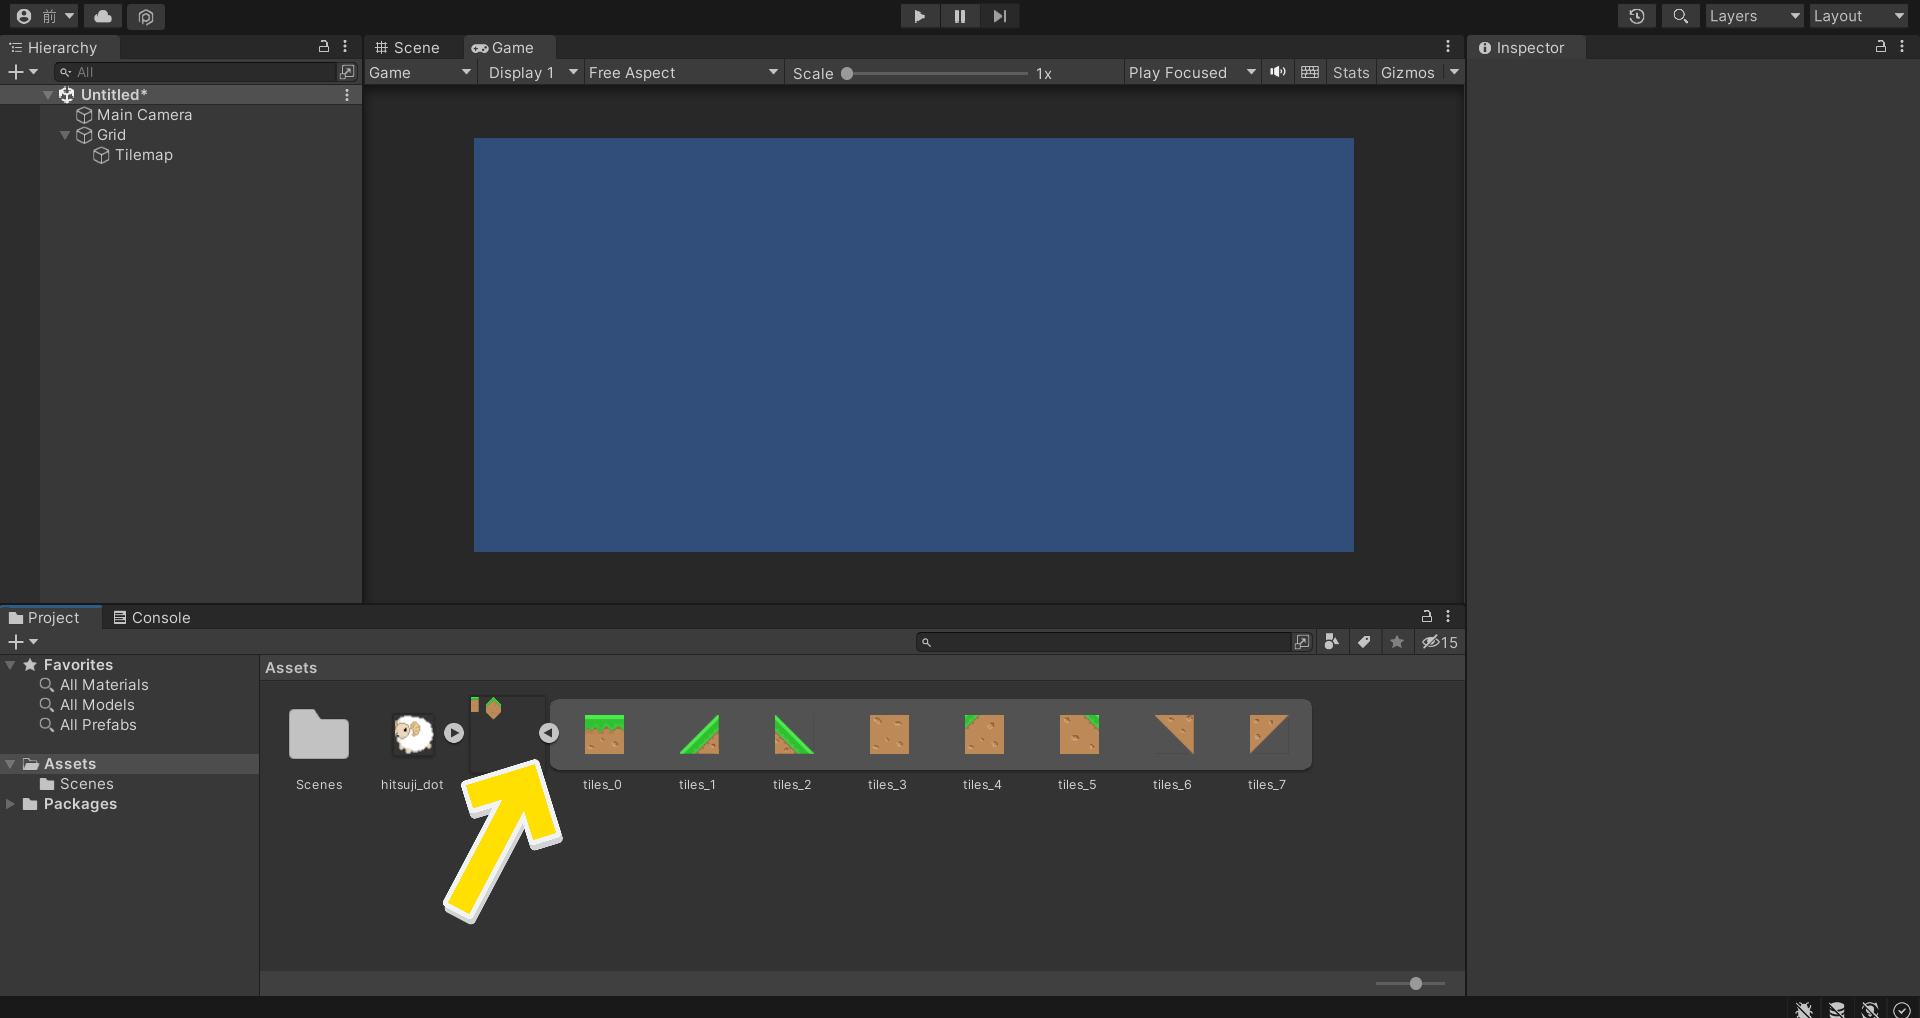Click the Search by Type icon
1920x1018 pixels.
point(1331,642)
